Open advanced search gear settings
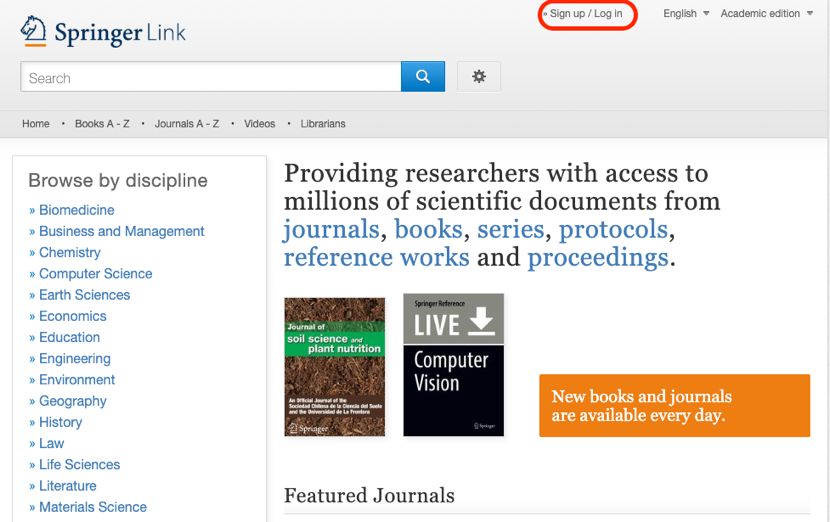 479,77
